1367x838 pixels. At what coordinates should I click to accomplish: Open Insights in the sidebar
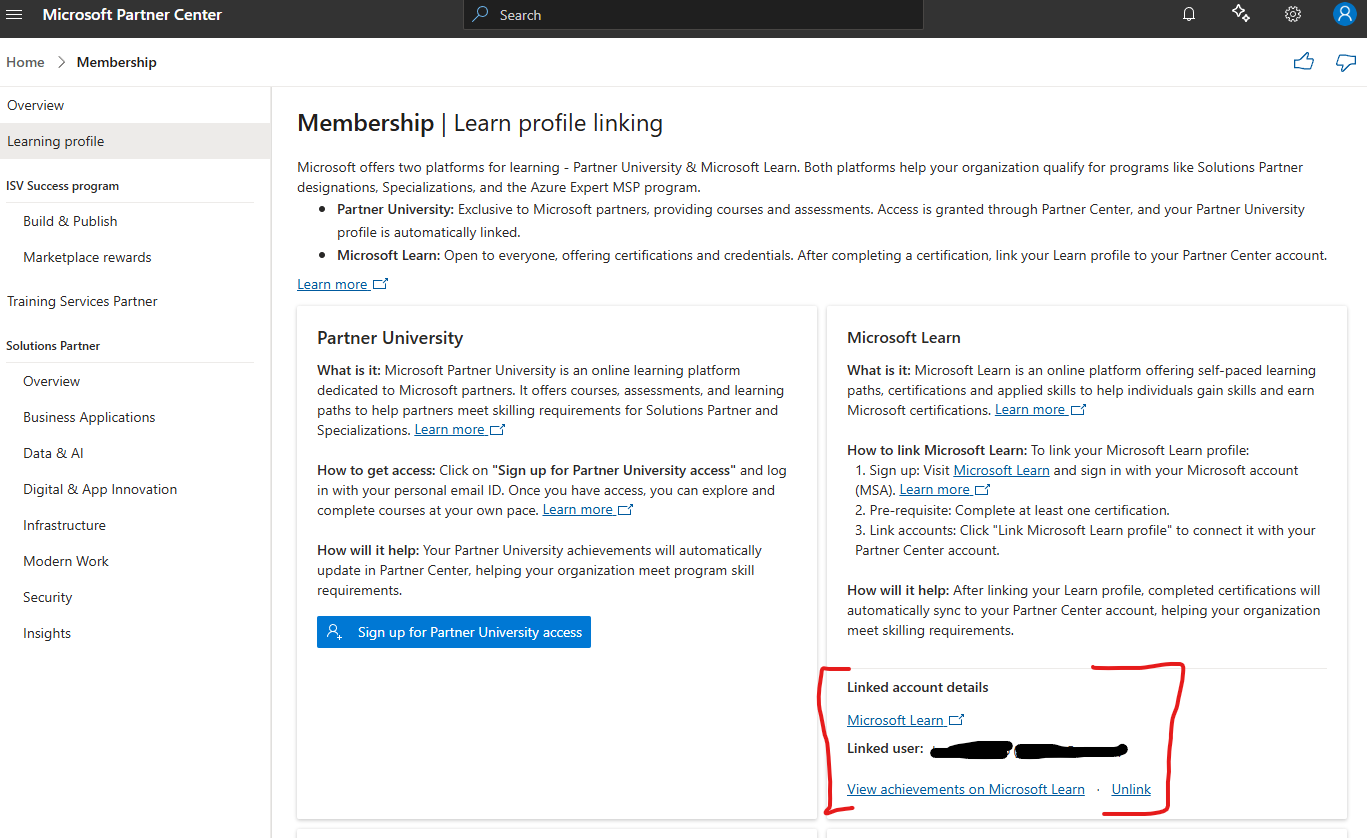coord(47,633)
